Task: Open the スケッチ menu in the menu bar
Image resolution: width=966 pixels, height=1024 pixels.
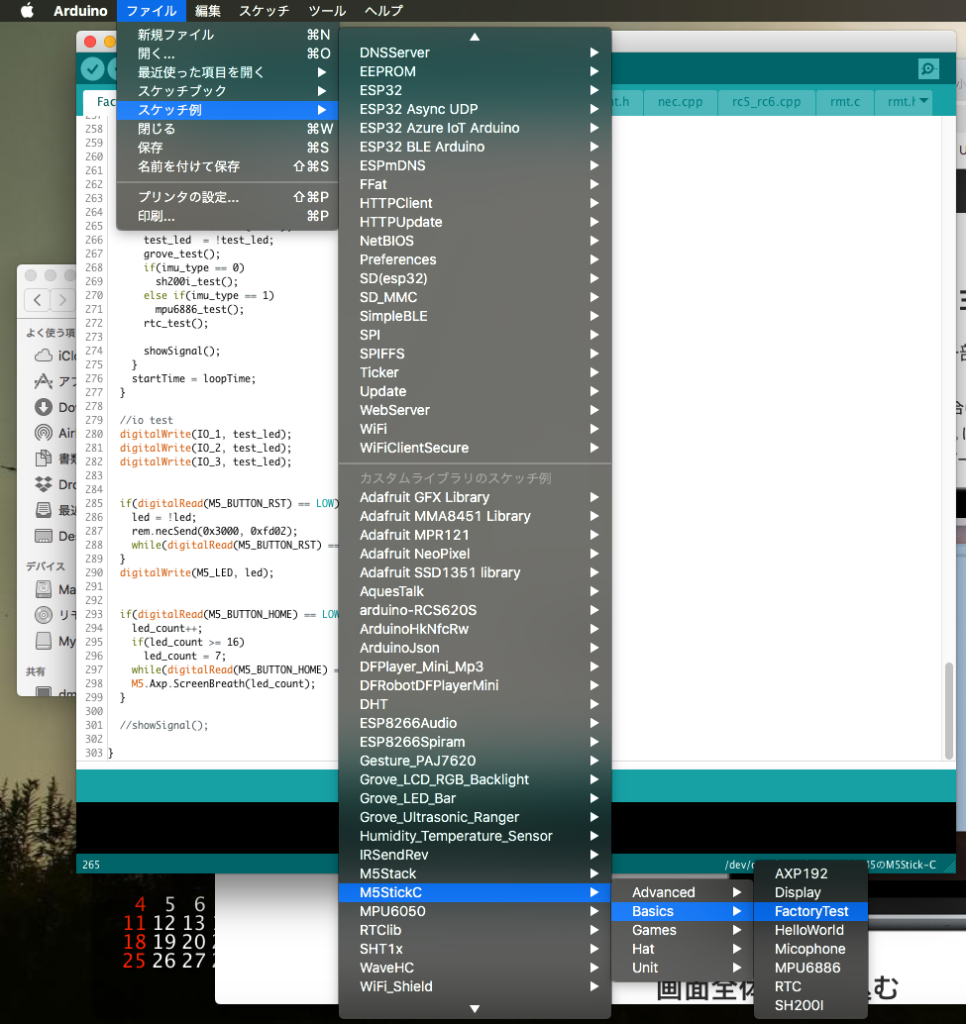Action: [264, 11]
